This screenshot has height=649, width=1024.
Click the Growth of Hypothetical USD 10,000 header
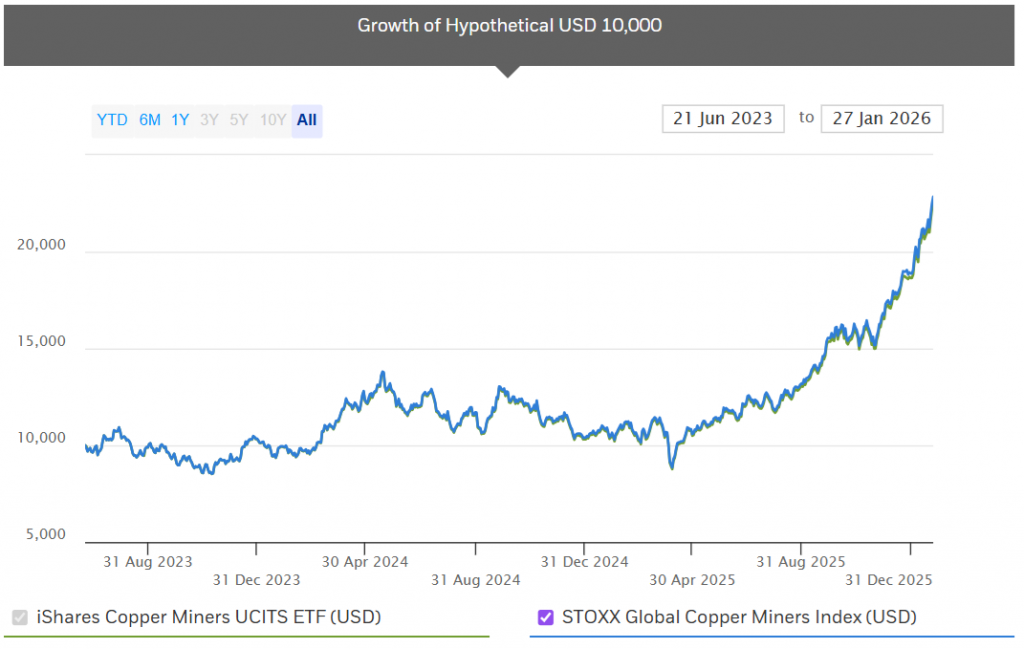[510, 26]
